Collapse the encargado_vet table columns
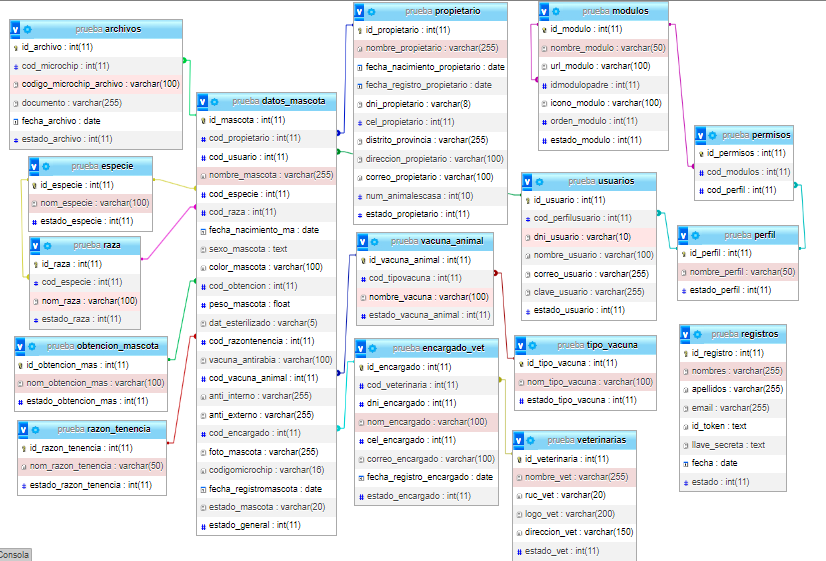This screenshot has width=826, height=561. pyautogui.click(x=363, y=348)
